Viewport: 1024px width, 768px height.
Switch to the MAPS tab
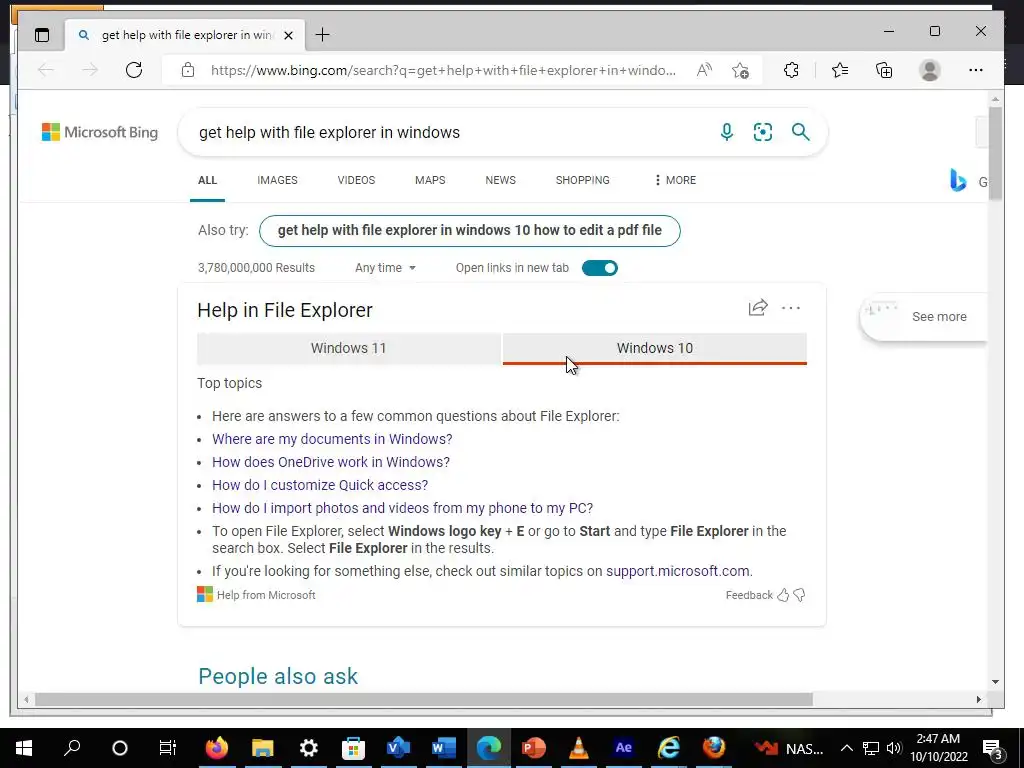430,180
